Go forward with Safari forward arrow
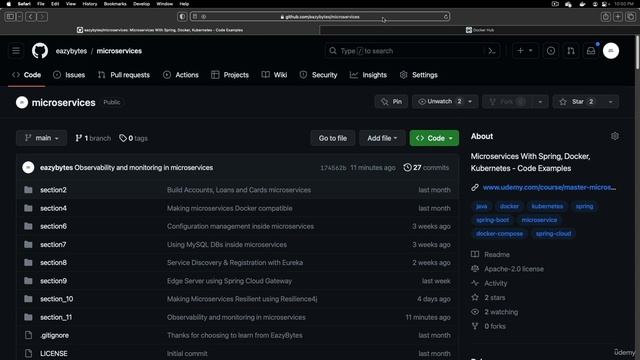This screenshot has width=640, height=360. pyautogui.click(x=42, y=17)
